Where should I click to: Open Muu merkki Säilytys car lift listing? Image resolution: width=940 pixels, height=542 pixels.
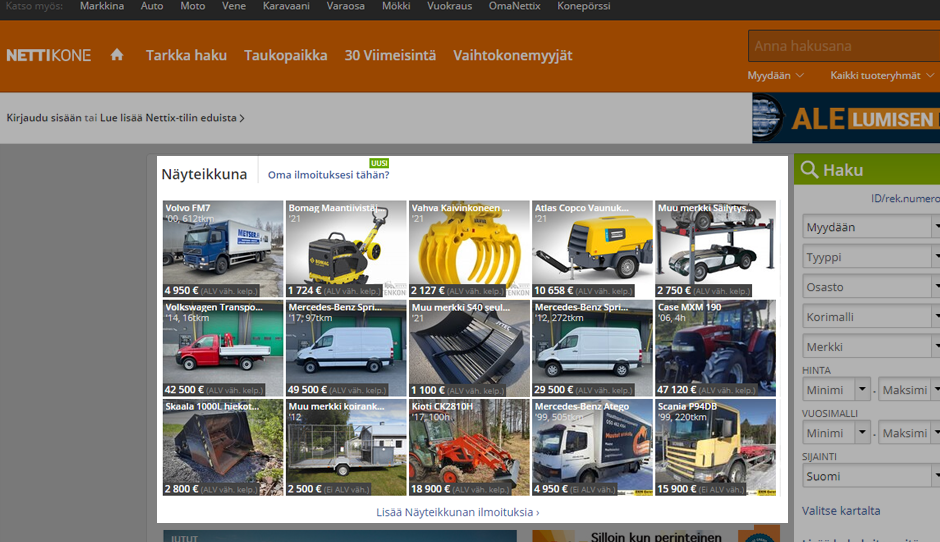click(715, 249)
